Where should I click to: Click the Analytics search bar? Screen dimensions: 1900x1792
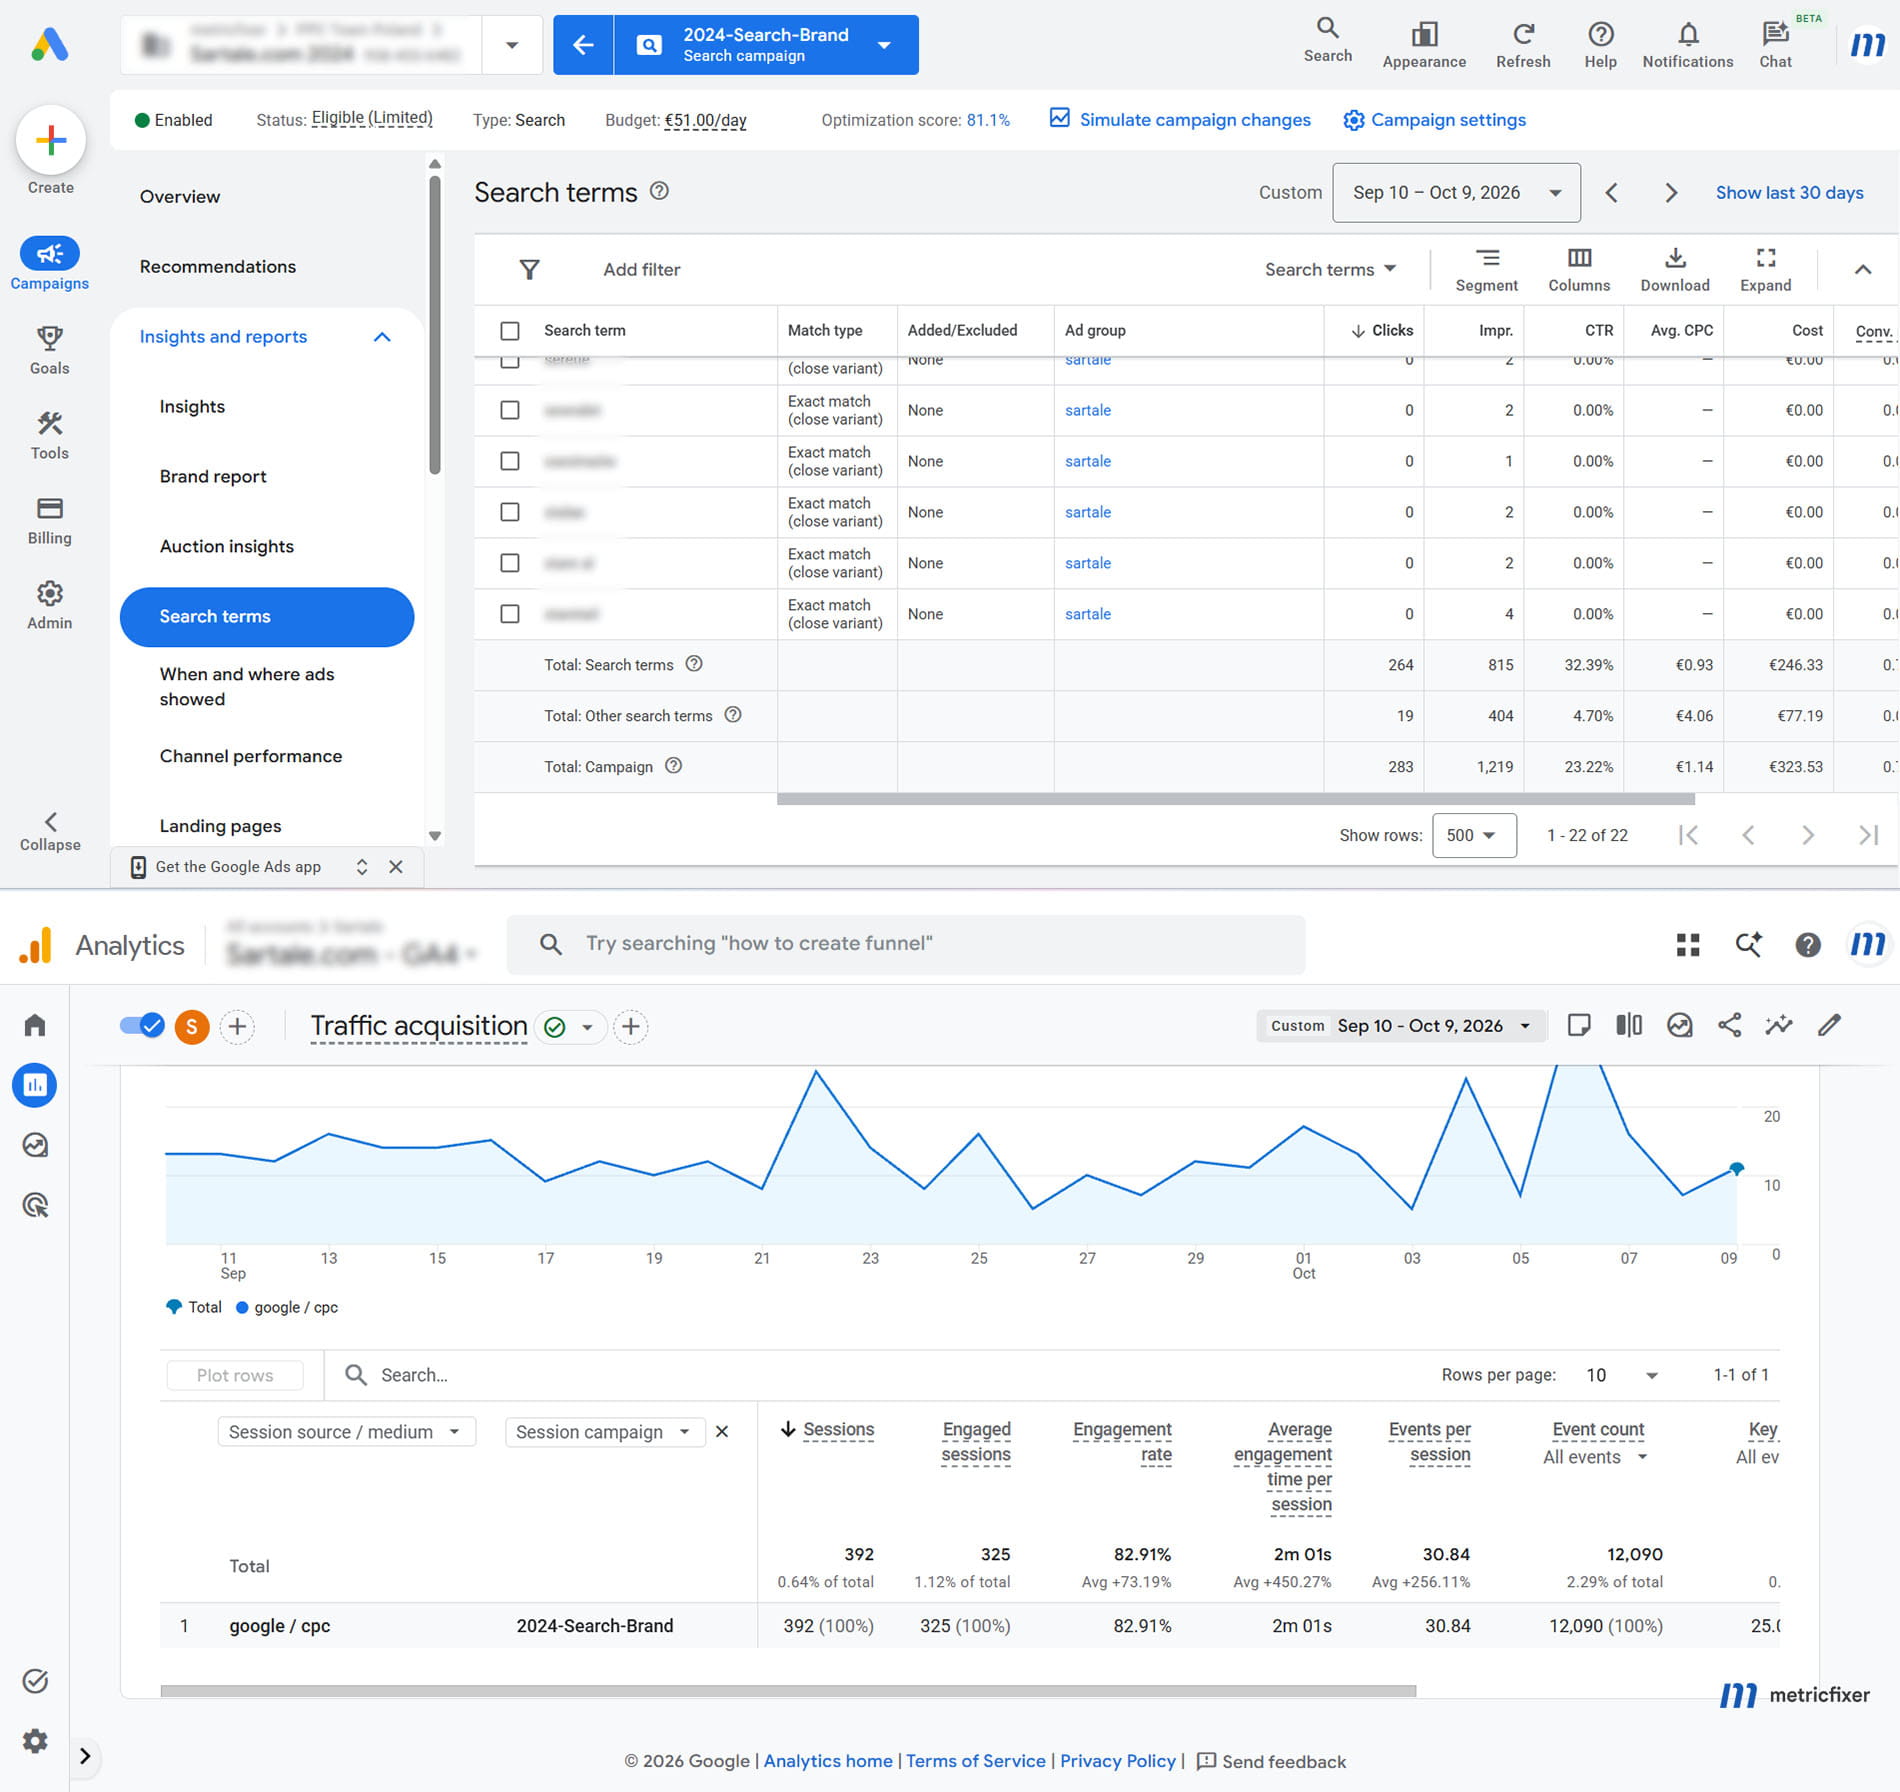point(906,944)
